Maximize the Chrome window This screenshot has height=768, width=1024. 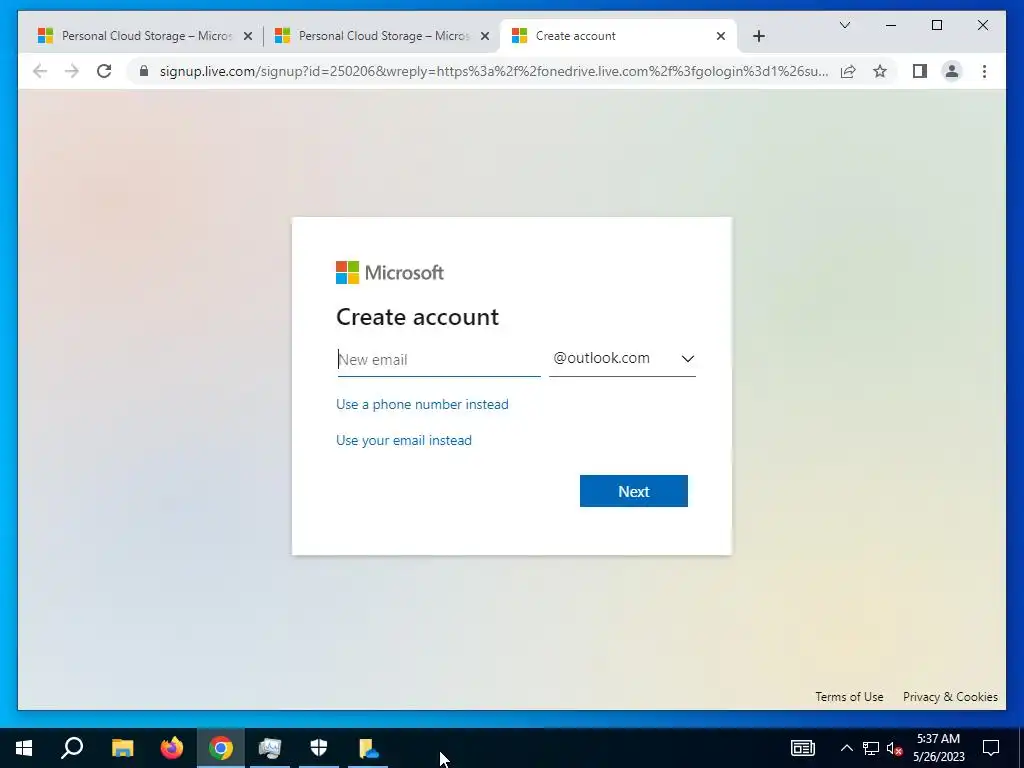[936, 25]
